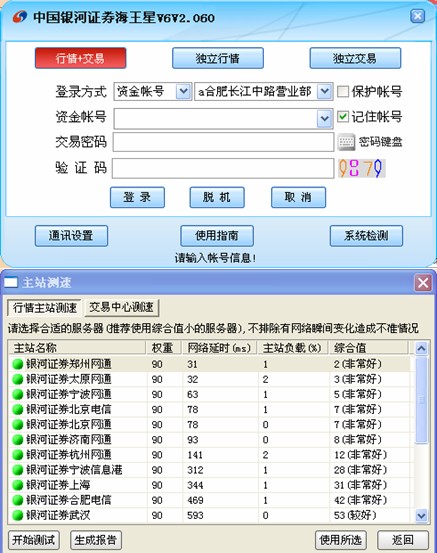Switch to 行情主站测速 tab
Image resolution: width=437 pixels, height=553 pixels.
click(x=45, y=308)
